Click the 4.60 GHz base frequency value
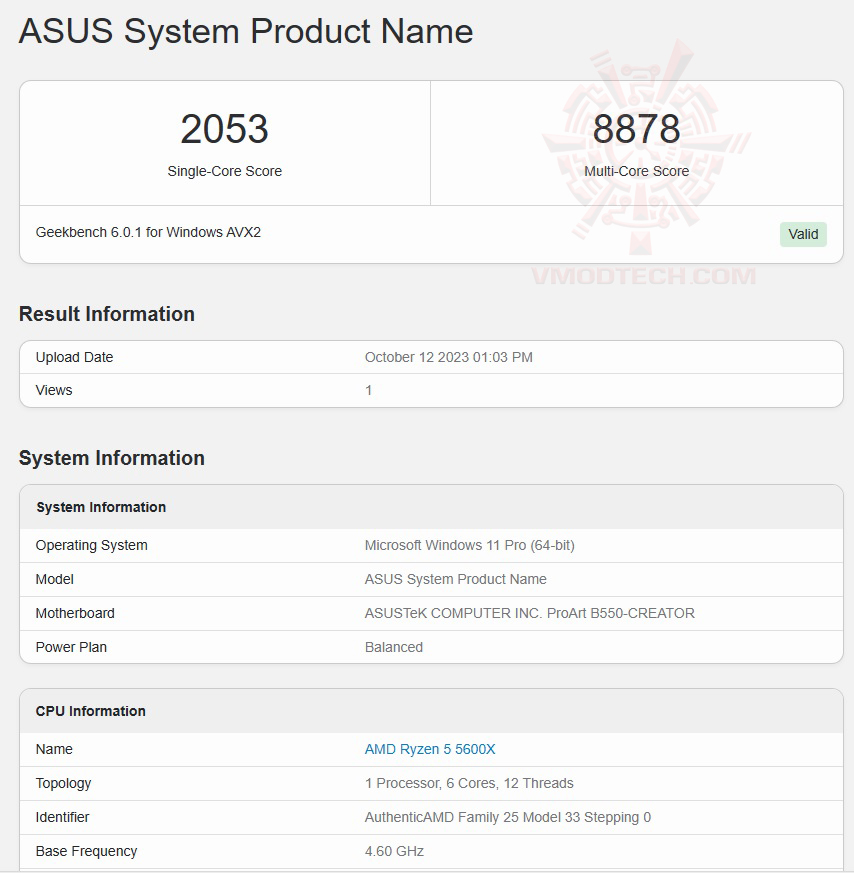The image size is (854, 873). [394, 851]
